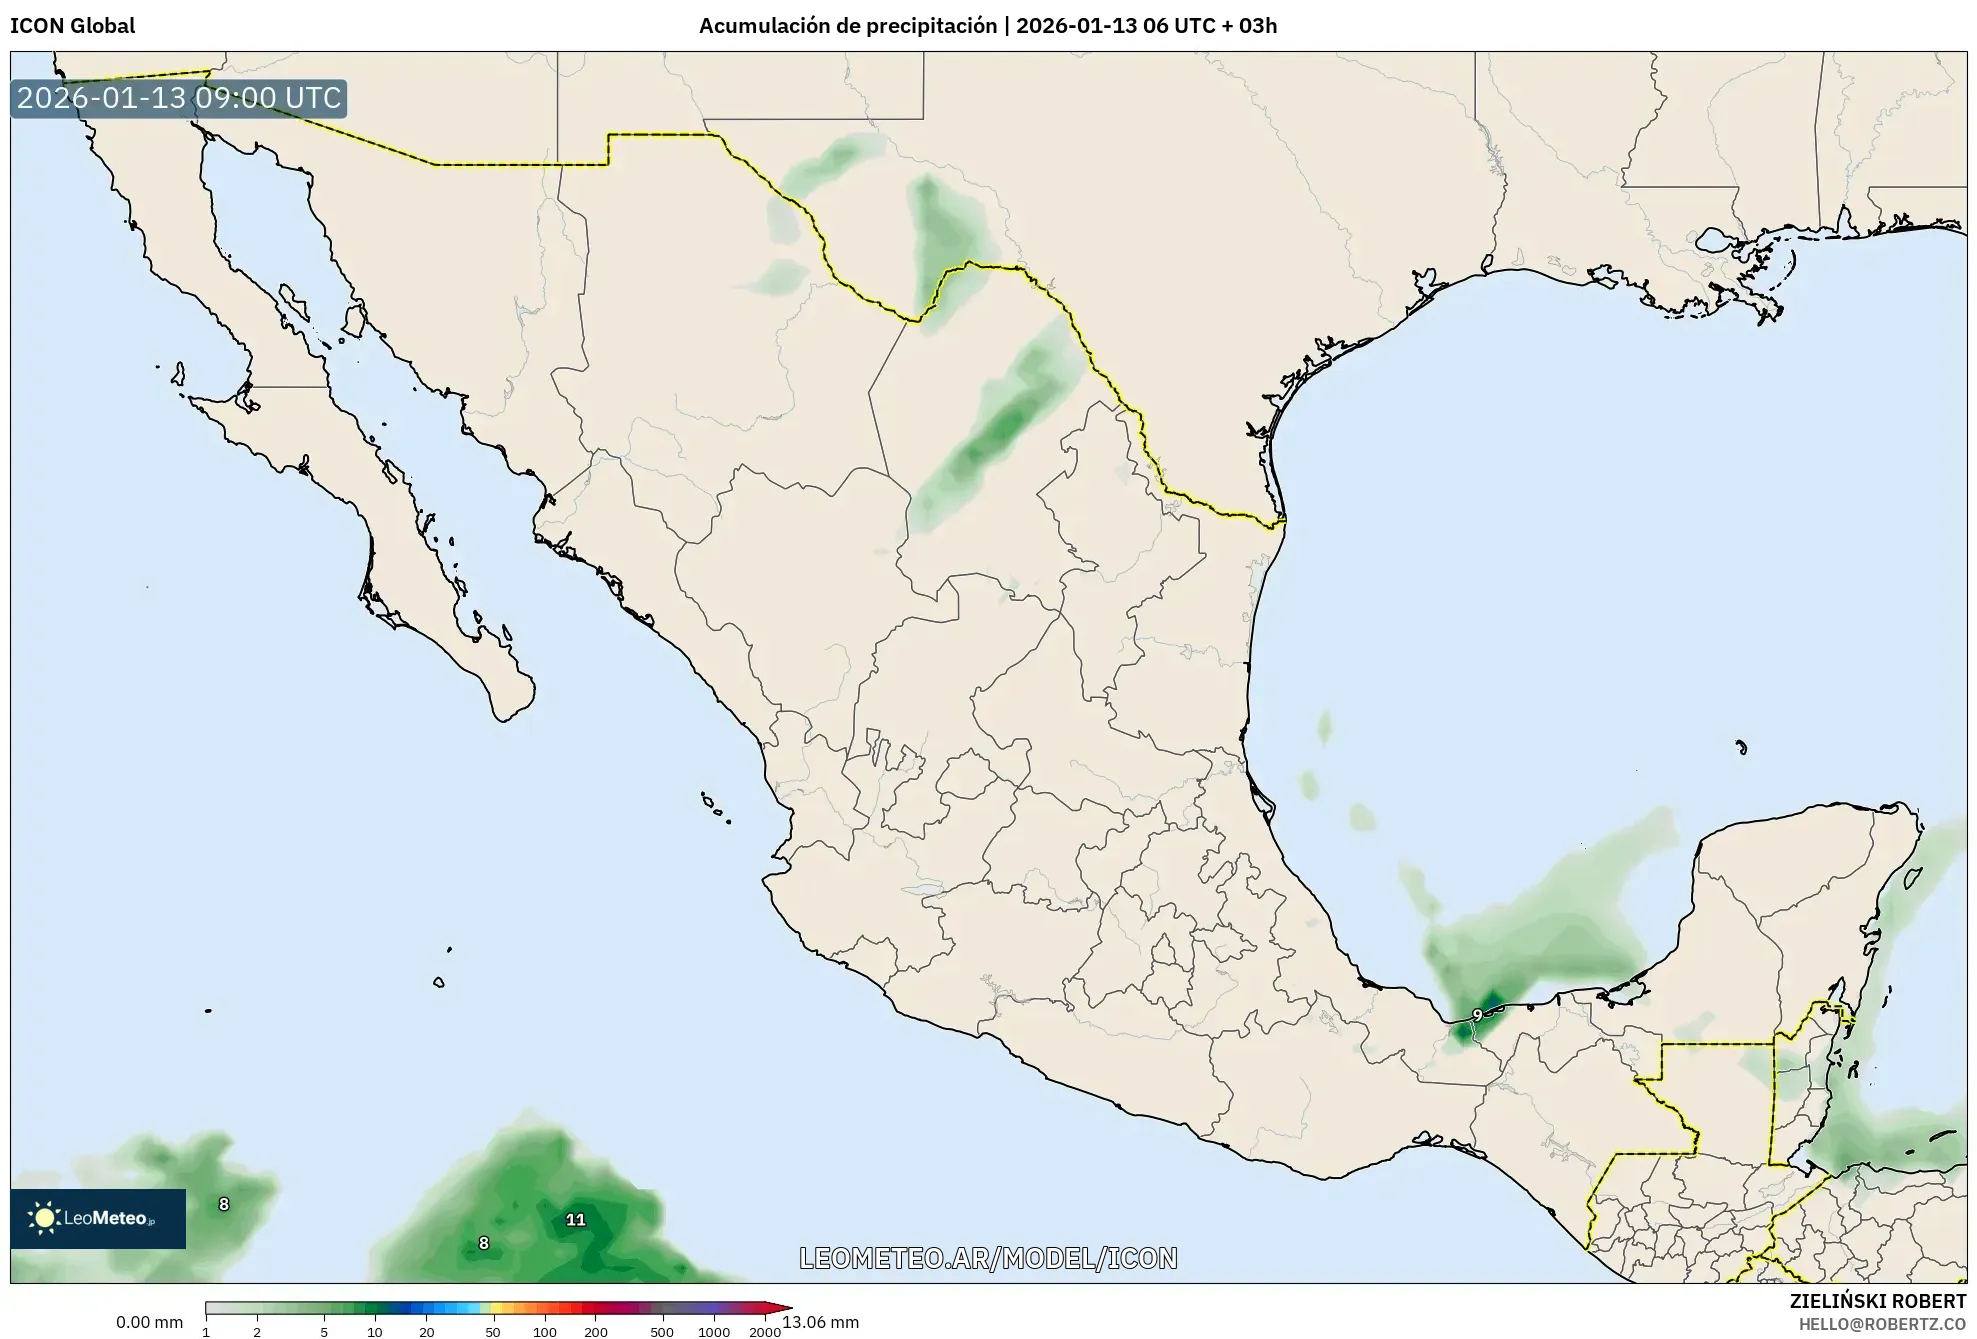Click the 50 mark on the color scale
Image resolution: width=1977 pixels, height=1339 pixels.
(x=492, y=1332)
